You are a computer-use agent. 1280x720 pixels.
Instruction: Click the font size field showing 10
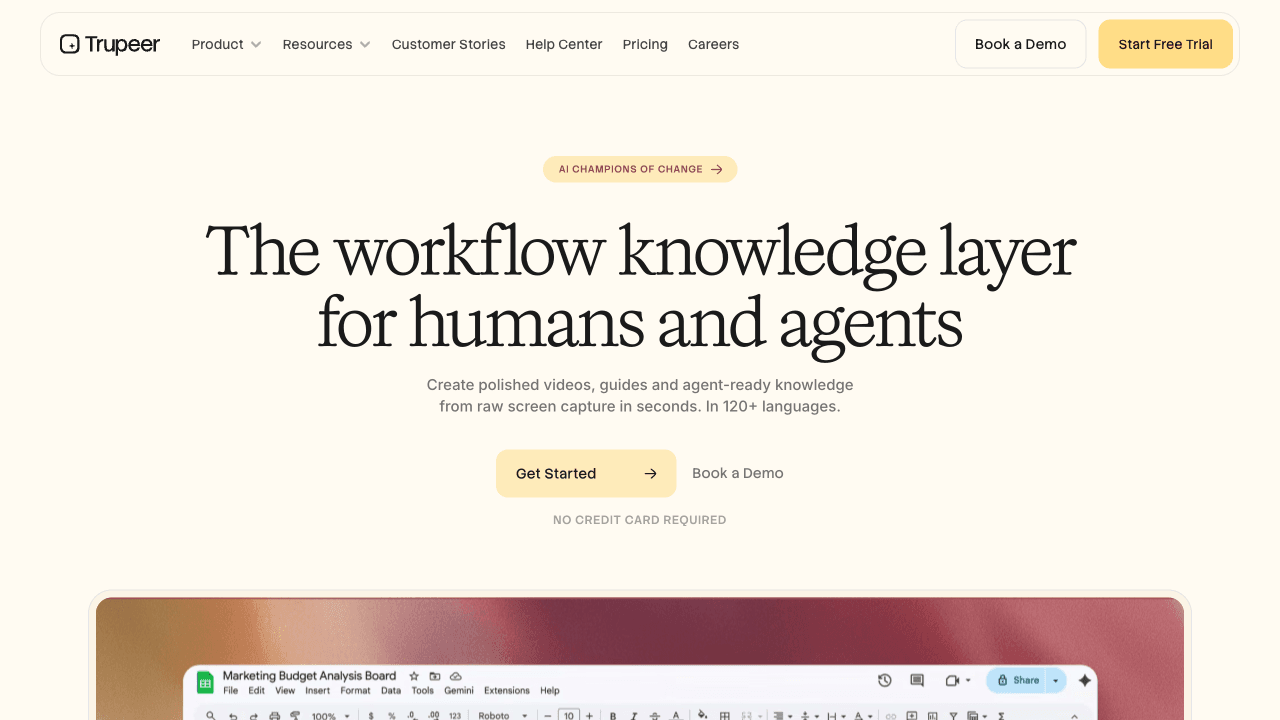tap(569, 715)
